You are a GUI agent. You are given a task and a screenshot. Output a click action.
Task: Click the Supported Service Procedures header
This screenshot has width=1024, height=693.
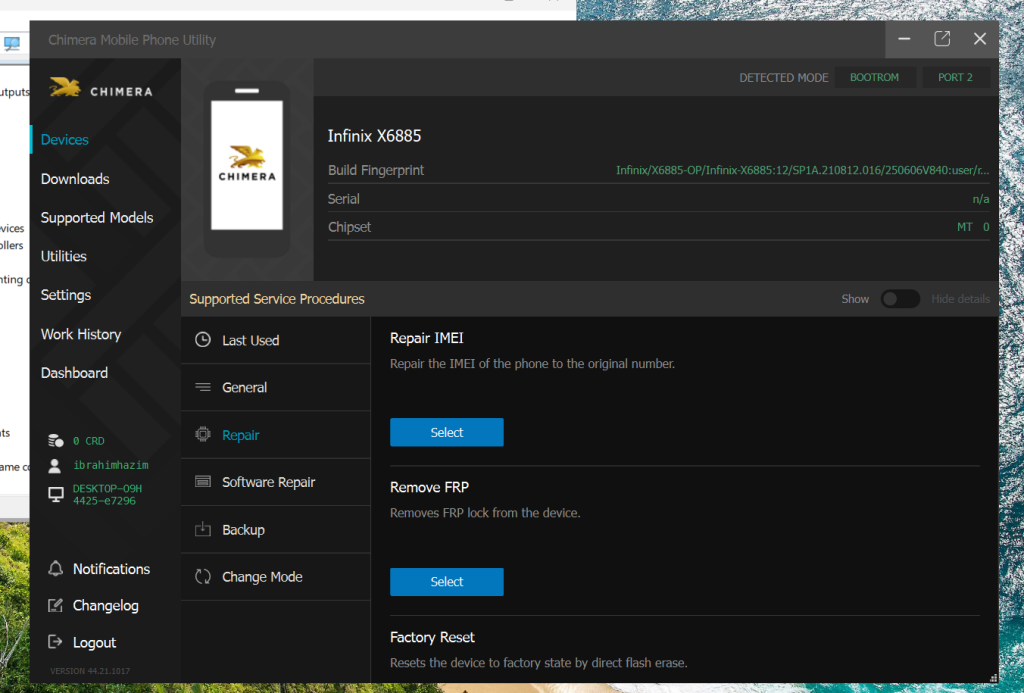point(277,299)
